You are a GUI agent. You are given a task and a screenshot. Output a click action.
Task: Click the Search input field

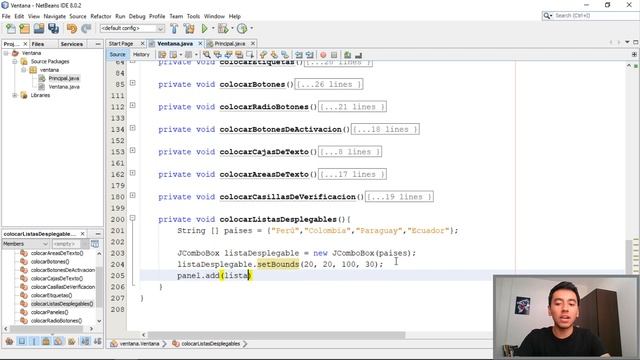point(595,16)
